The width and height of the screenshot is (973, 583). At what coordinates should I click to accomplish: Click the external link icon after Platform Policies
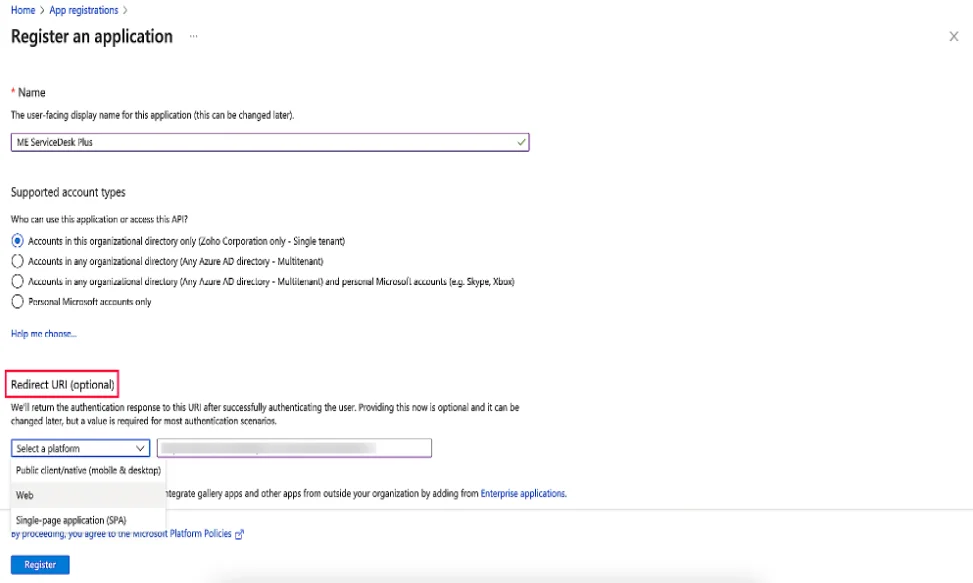[x=240, y=534]
